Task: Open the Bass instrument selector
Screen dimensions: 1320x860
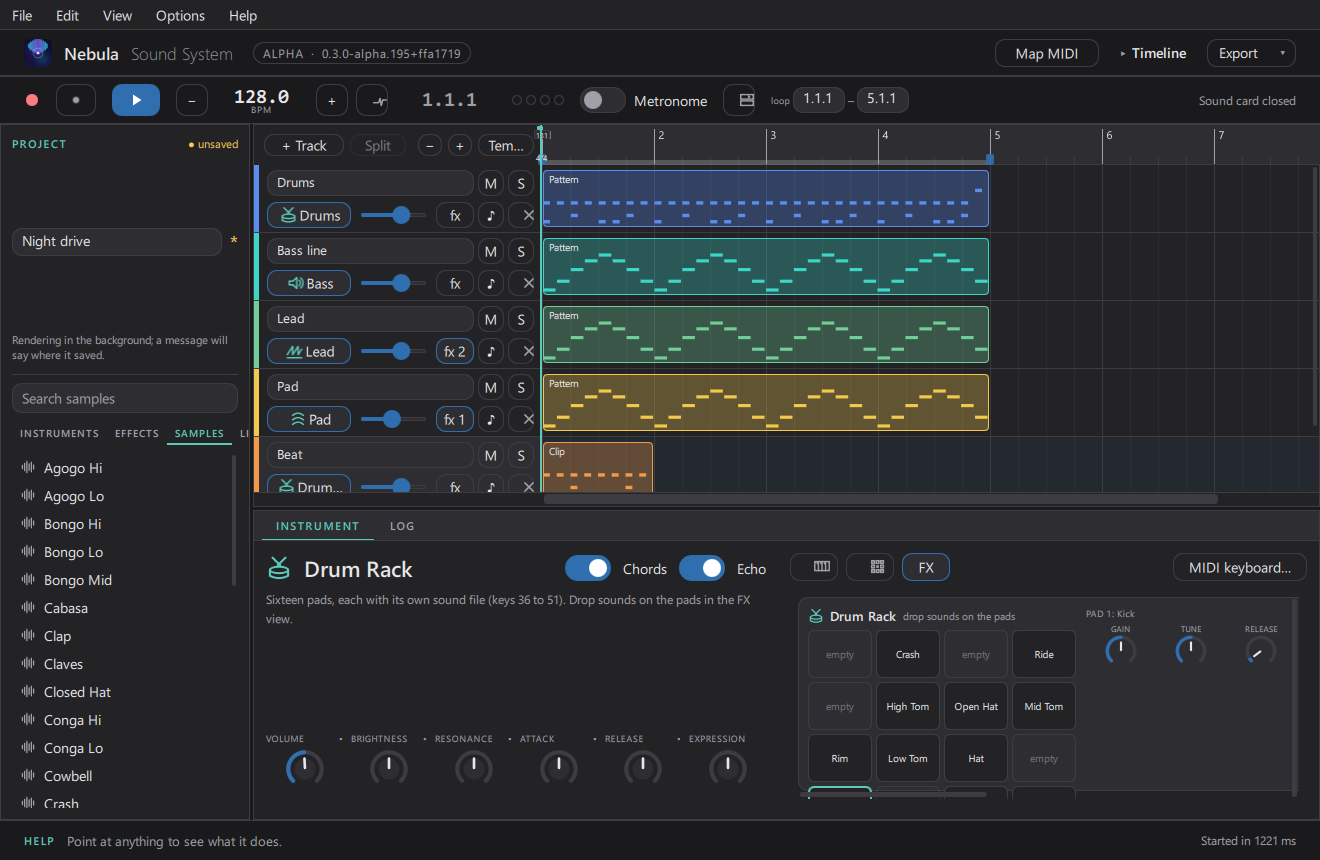Action: pyautogui.click(x=309, y=283)
